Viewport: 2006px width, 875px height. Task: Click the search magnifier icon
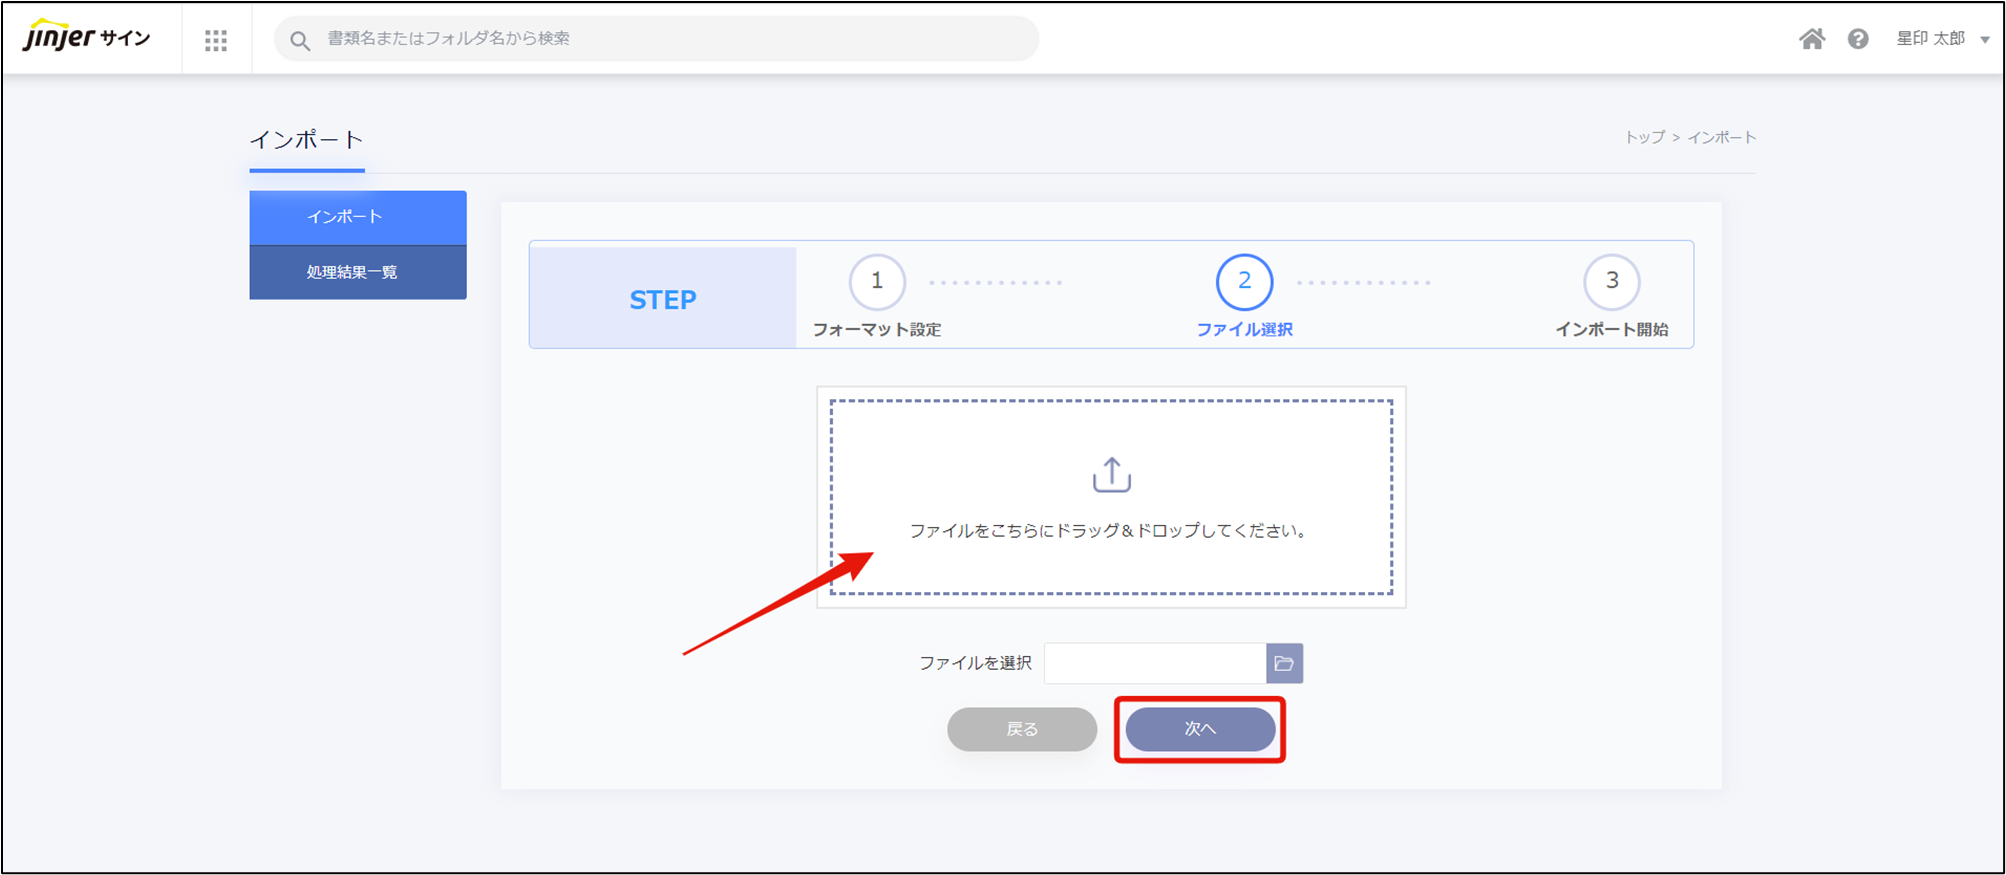299,40
